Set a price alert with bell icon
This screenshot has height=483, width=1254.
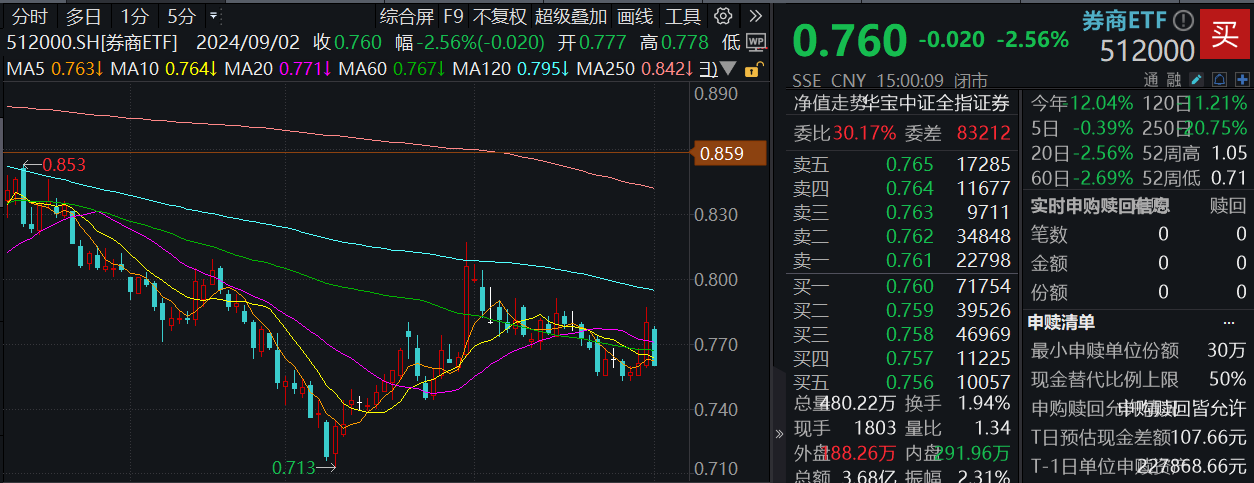click(x=1217, y=80)
